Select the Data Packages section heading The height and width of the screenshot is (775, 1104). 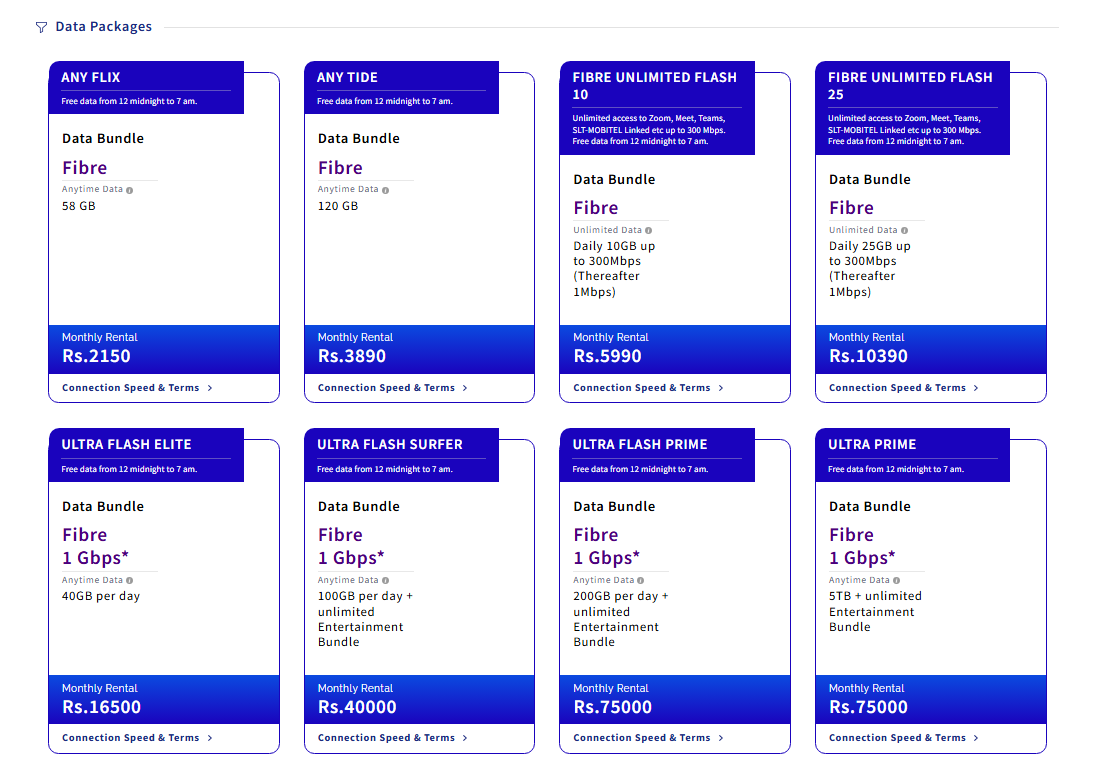(x=104, y=27)
